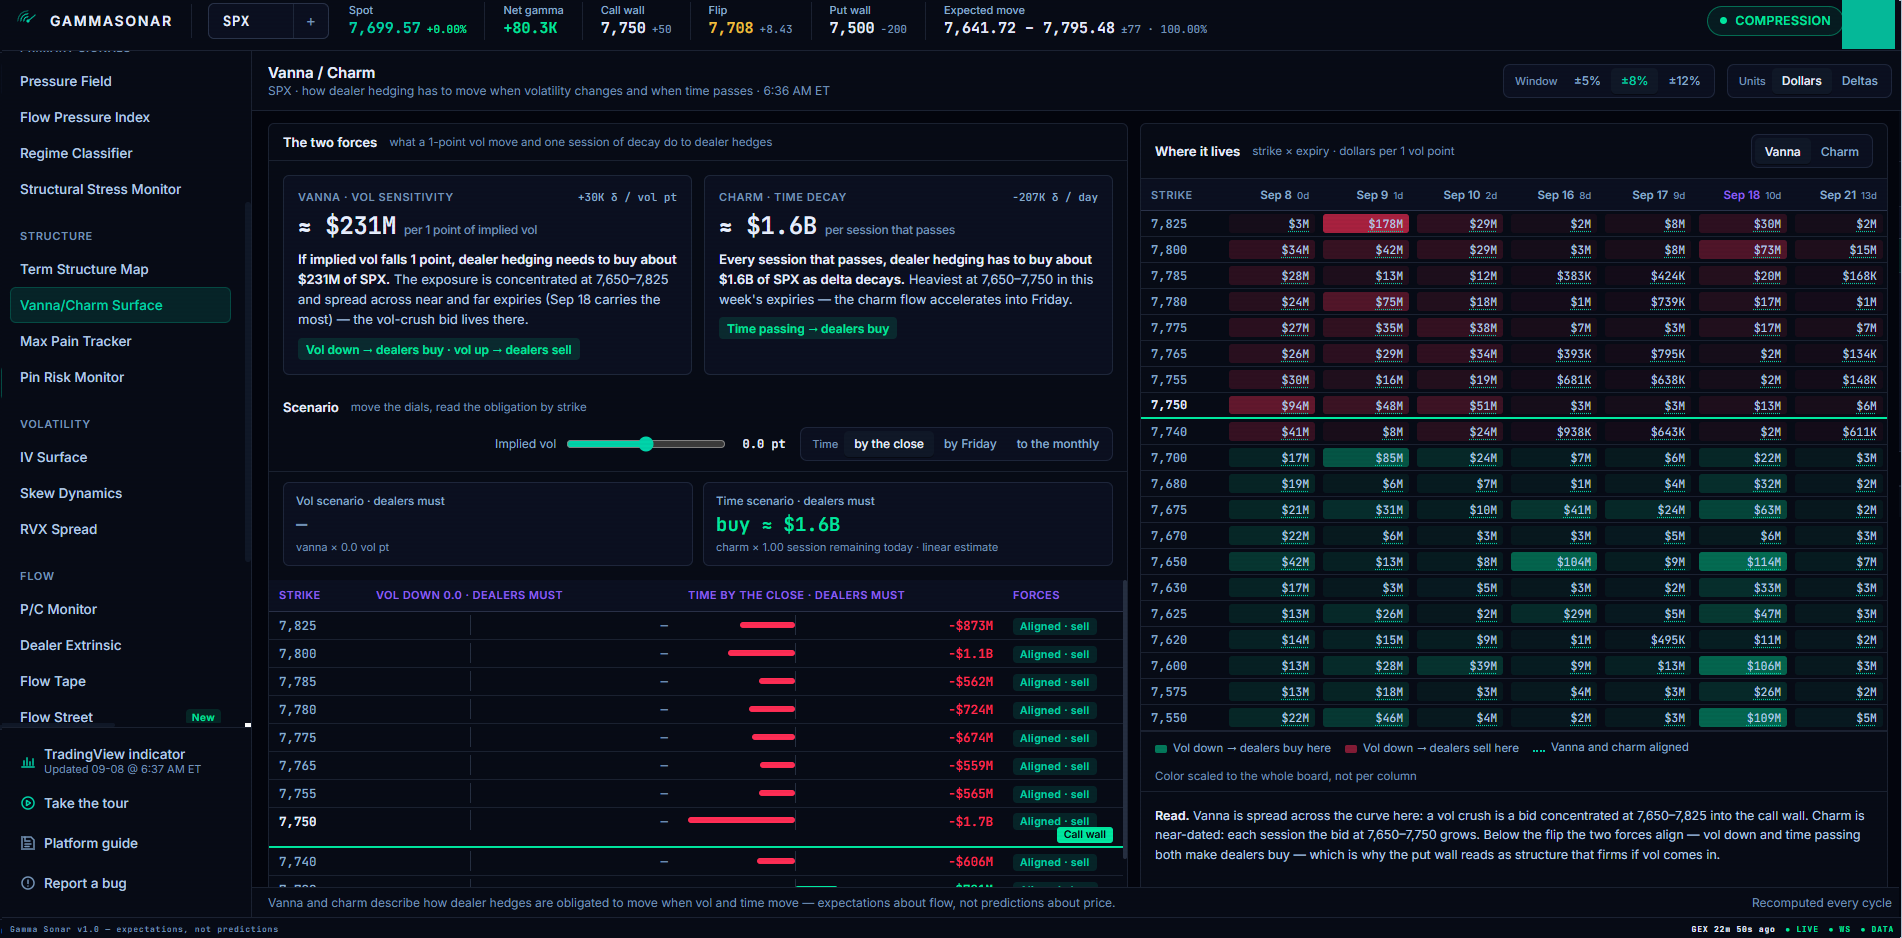Click the FORCES column header
Screen dimensions: 1902x938
click(x=1036, y=595)
